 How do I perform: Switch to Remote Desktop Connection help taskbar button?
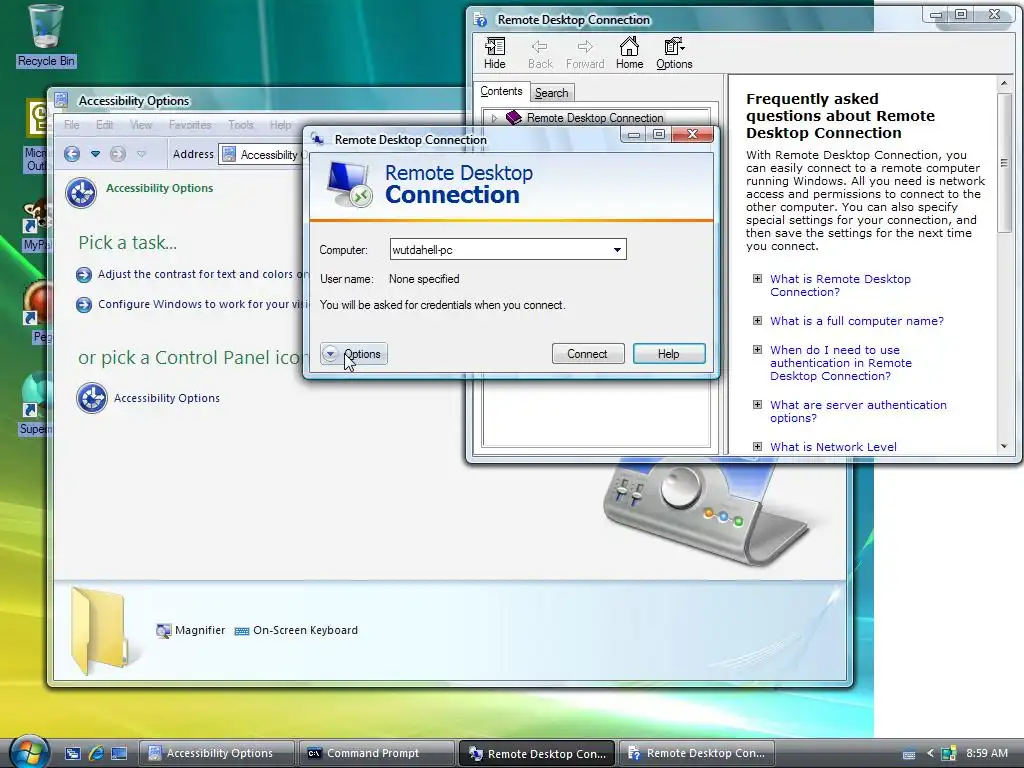696,753
